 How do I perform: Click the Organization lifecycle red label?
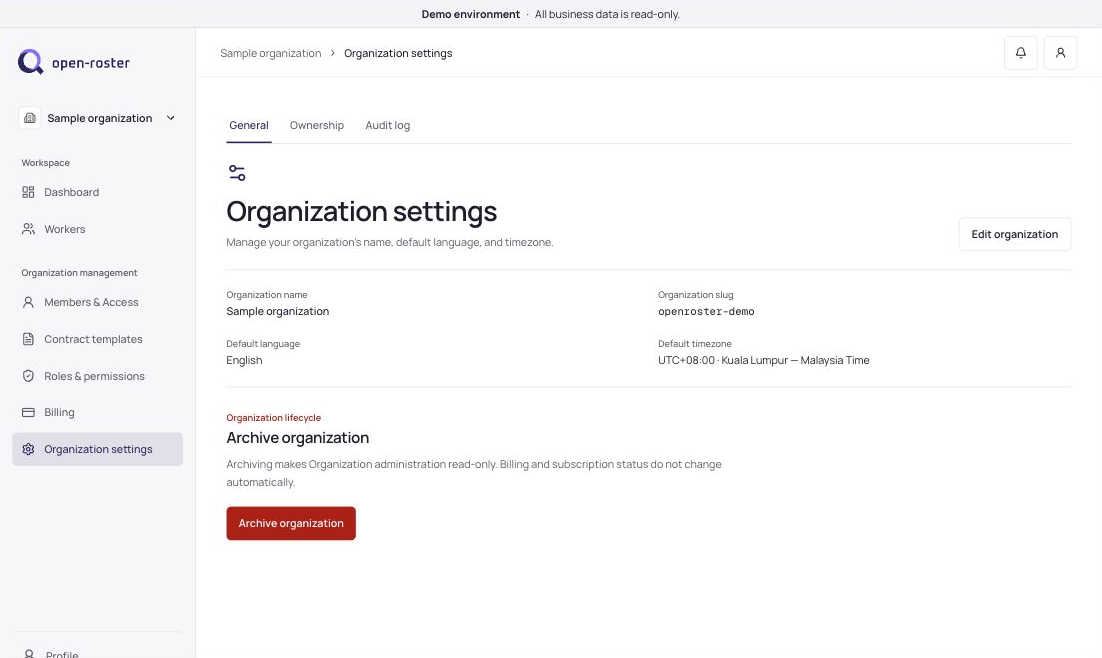click(x=273, y=418)
